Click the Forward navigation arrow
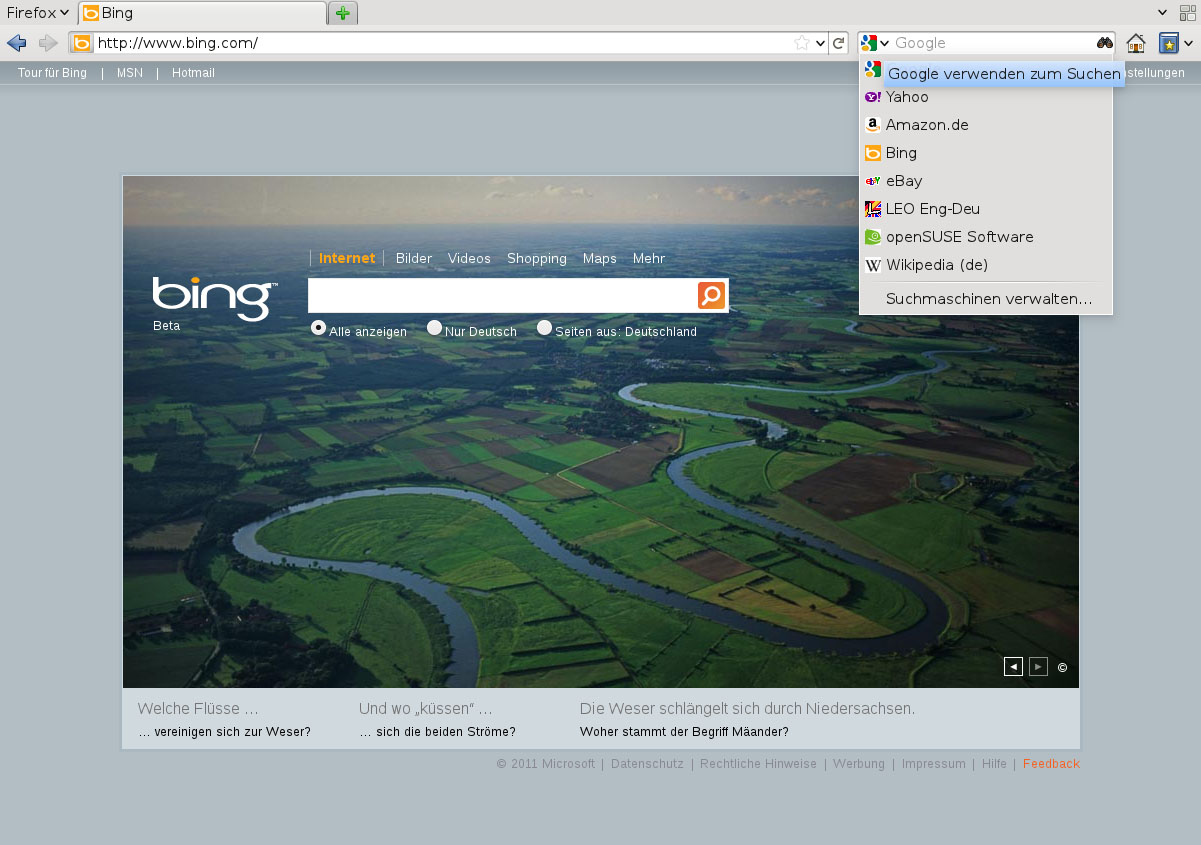1201x845 pixels. point(47,43)
